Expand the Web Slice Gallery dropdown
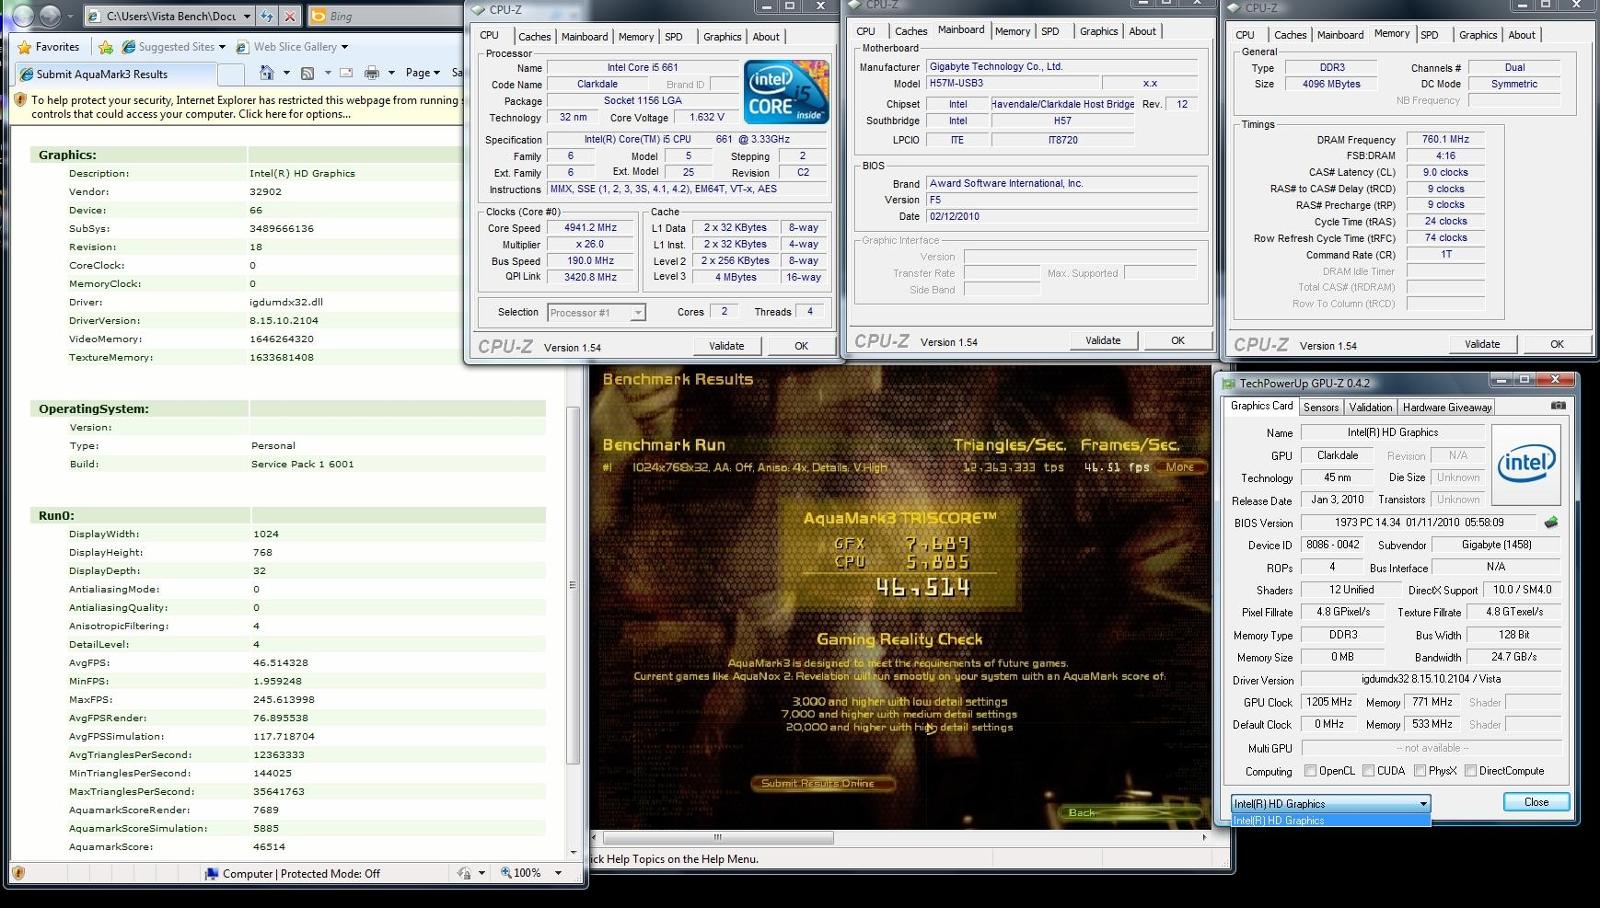 [x=345, y=47]
